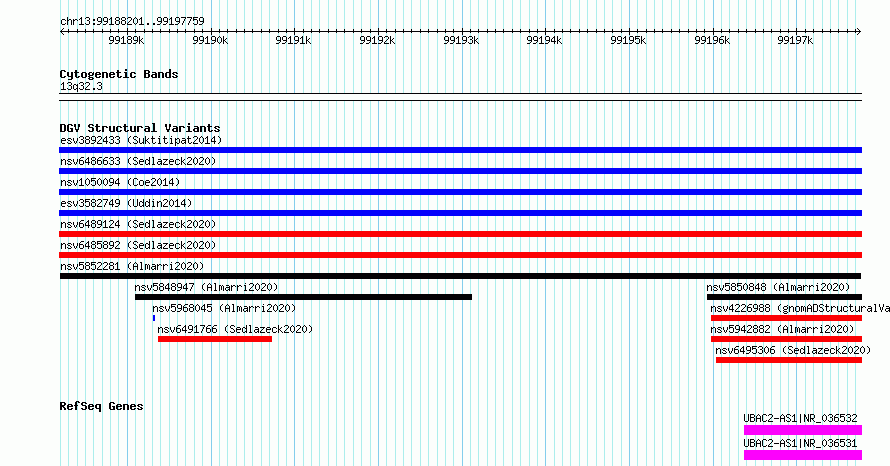Image resolution: width=890 pixels, height=466 pixels.
Task: Click the 99196k ruler tick label
Action: tap(712, 40)
